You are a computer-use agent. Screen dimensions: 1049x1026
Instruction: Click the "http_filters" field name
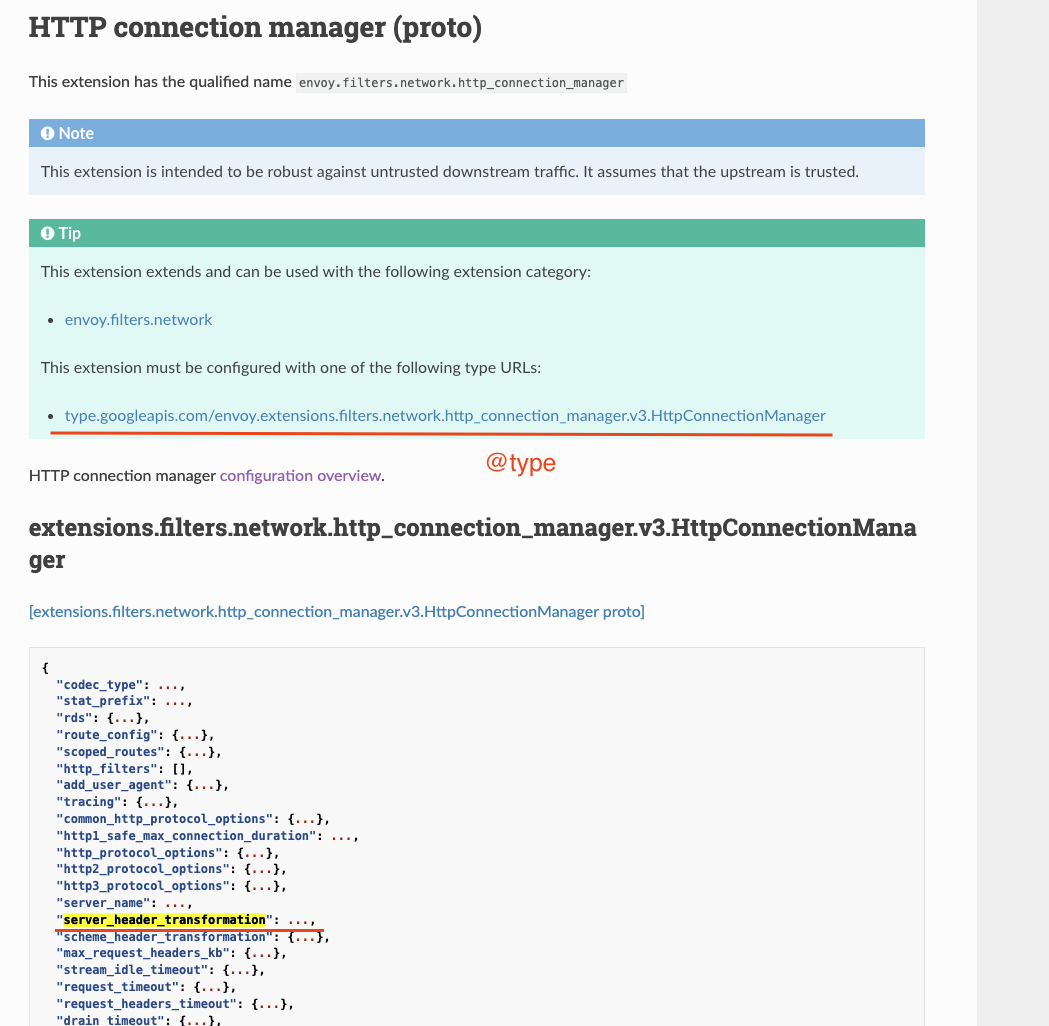107,768
